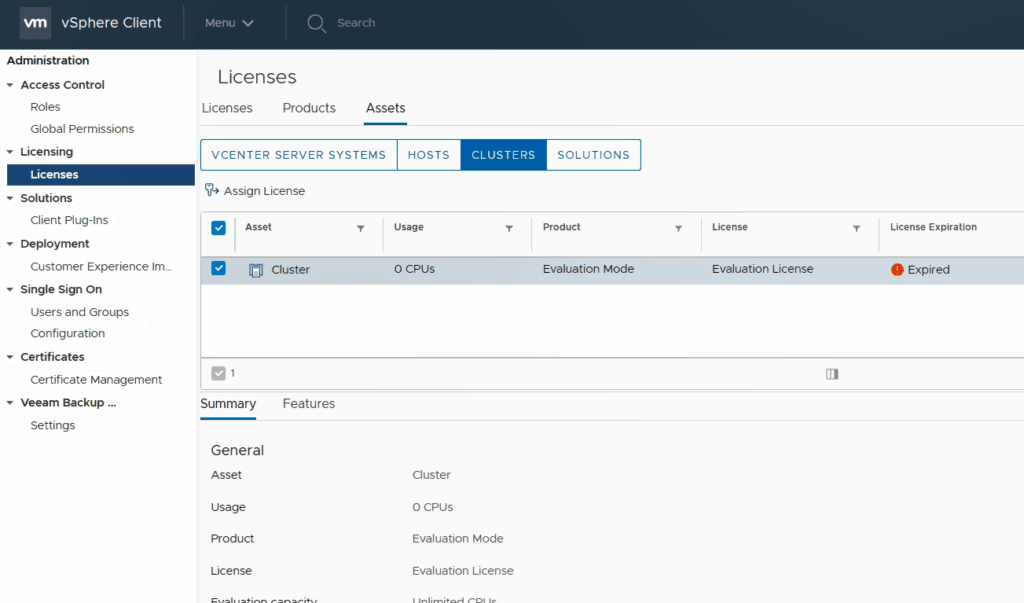Collapse the Licensing section
Image resolution: width=1024 pixels, height=603 pixels.
click(10, 152)
